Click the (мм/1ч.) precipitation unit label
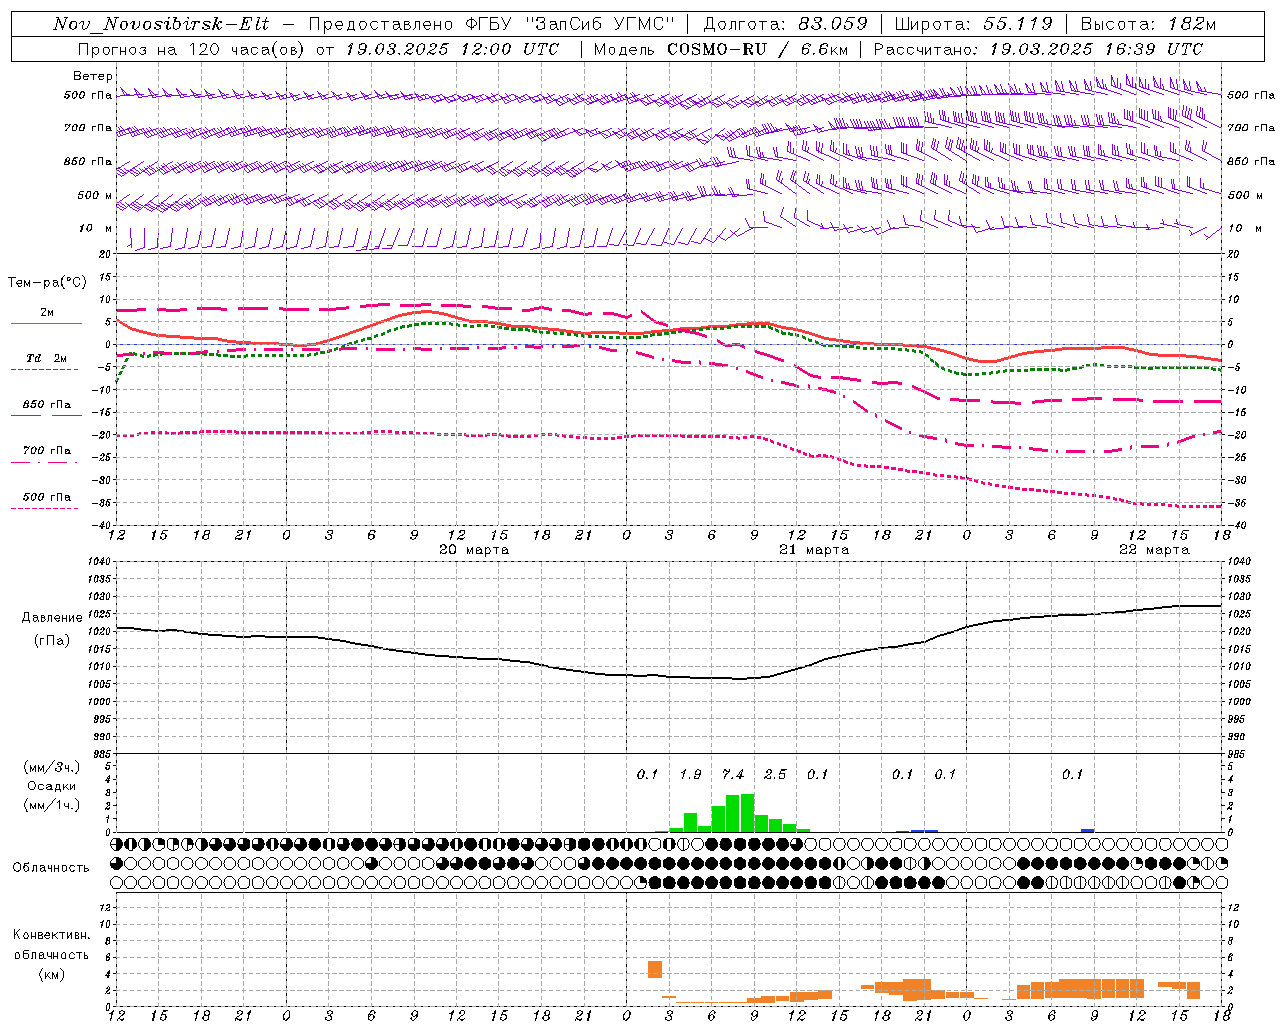Screen dimensions: 1280x1024 pyautogui.click(x=51, y=806)
